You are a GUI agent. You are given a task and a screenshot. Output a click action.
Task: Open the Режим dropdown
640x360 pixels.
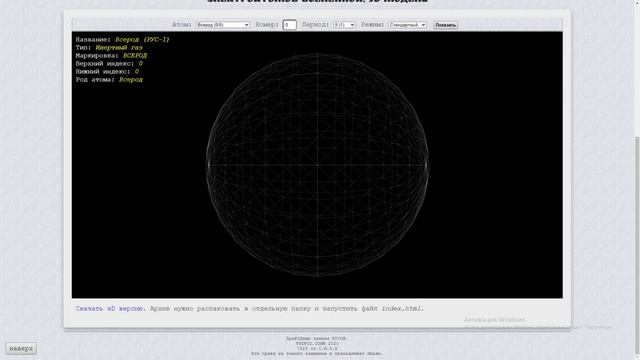(407, 25)
